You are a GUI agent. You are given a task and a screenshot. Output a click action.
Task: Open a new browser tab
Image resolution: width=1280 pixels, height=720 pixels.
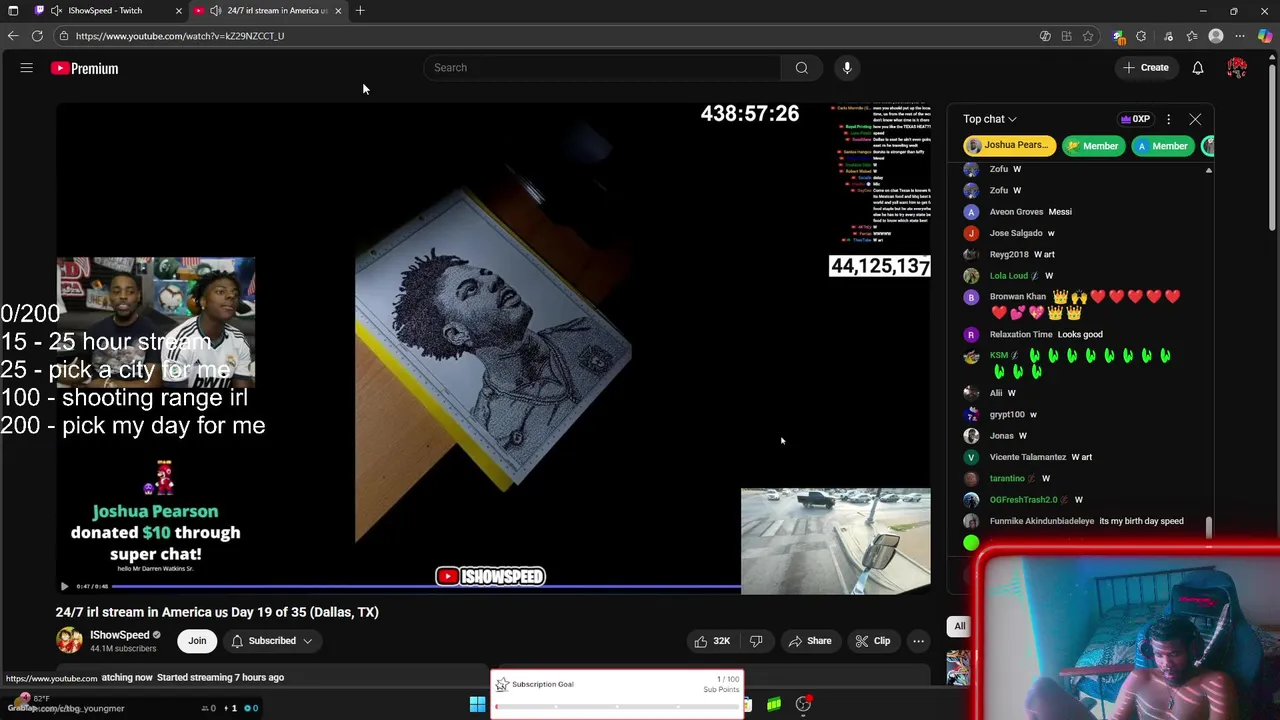click(x=360, y=10)
